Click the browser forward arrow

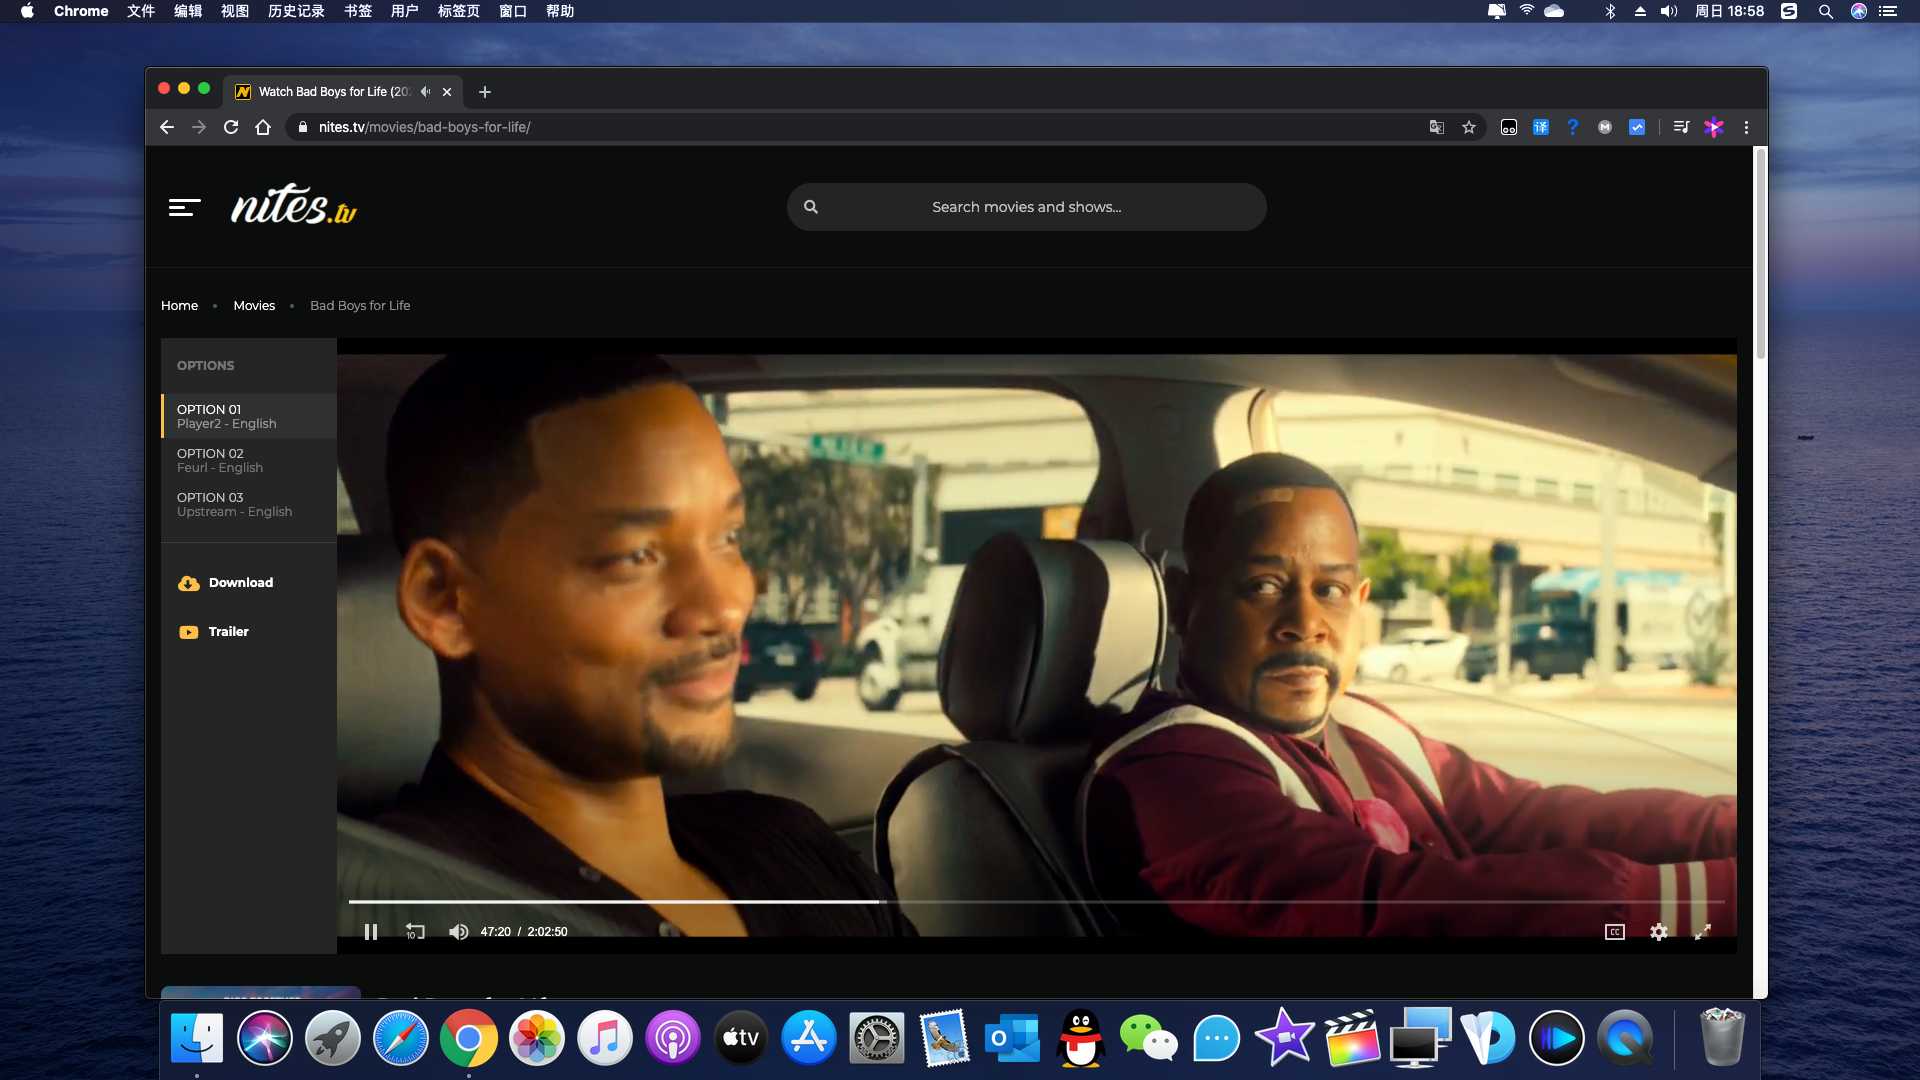point(199,127)
